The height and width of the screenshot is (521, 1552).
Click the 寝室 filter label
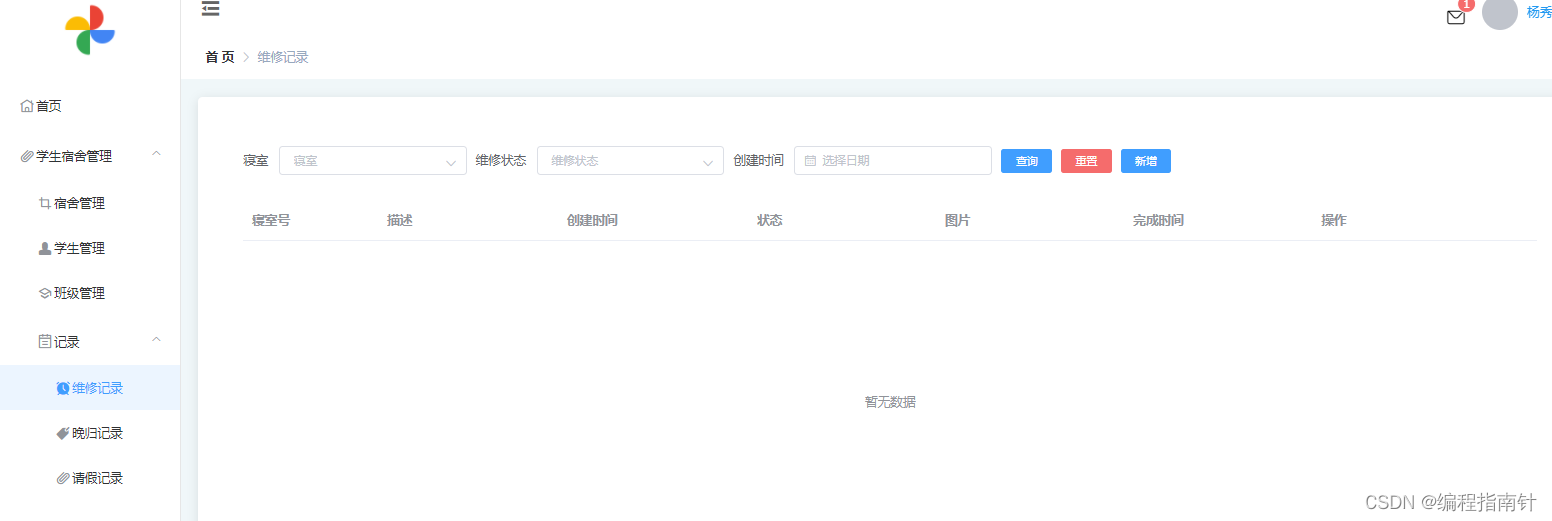256,160
